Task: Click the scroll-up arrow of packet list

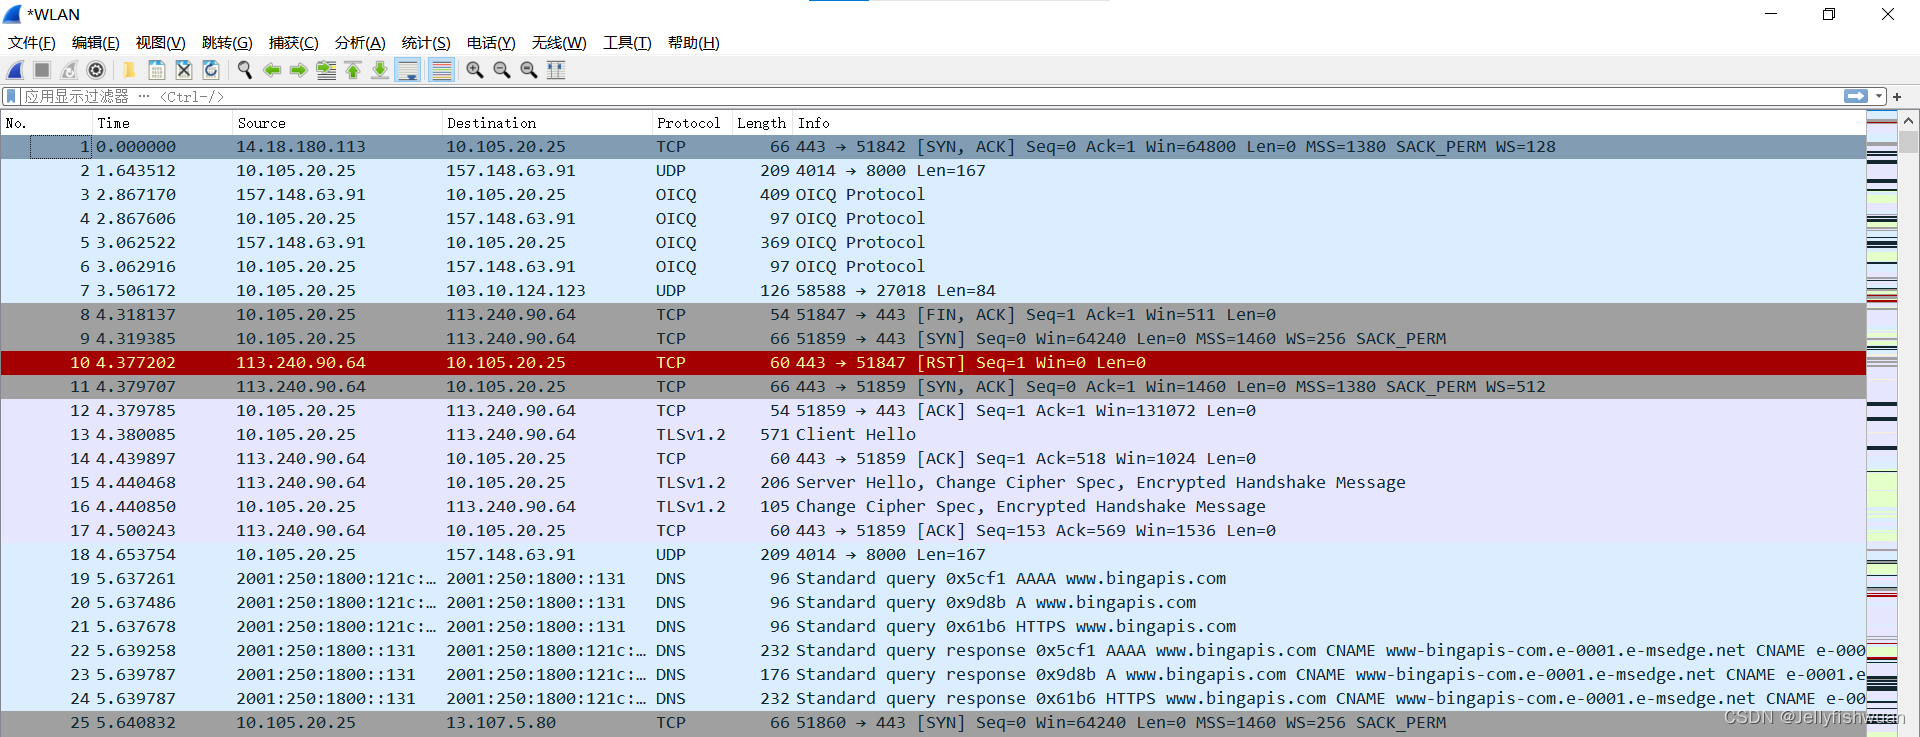Action: [x=1909, y=121]
